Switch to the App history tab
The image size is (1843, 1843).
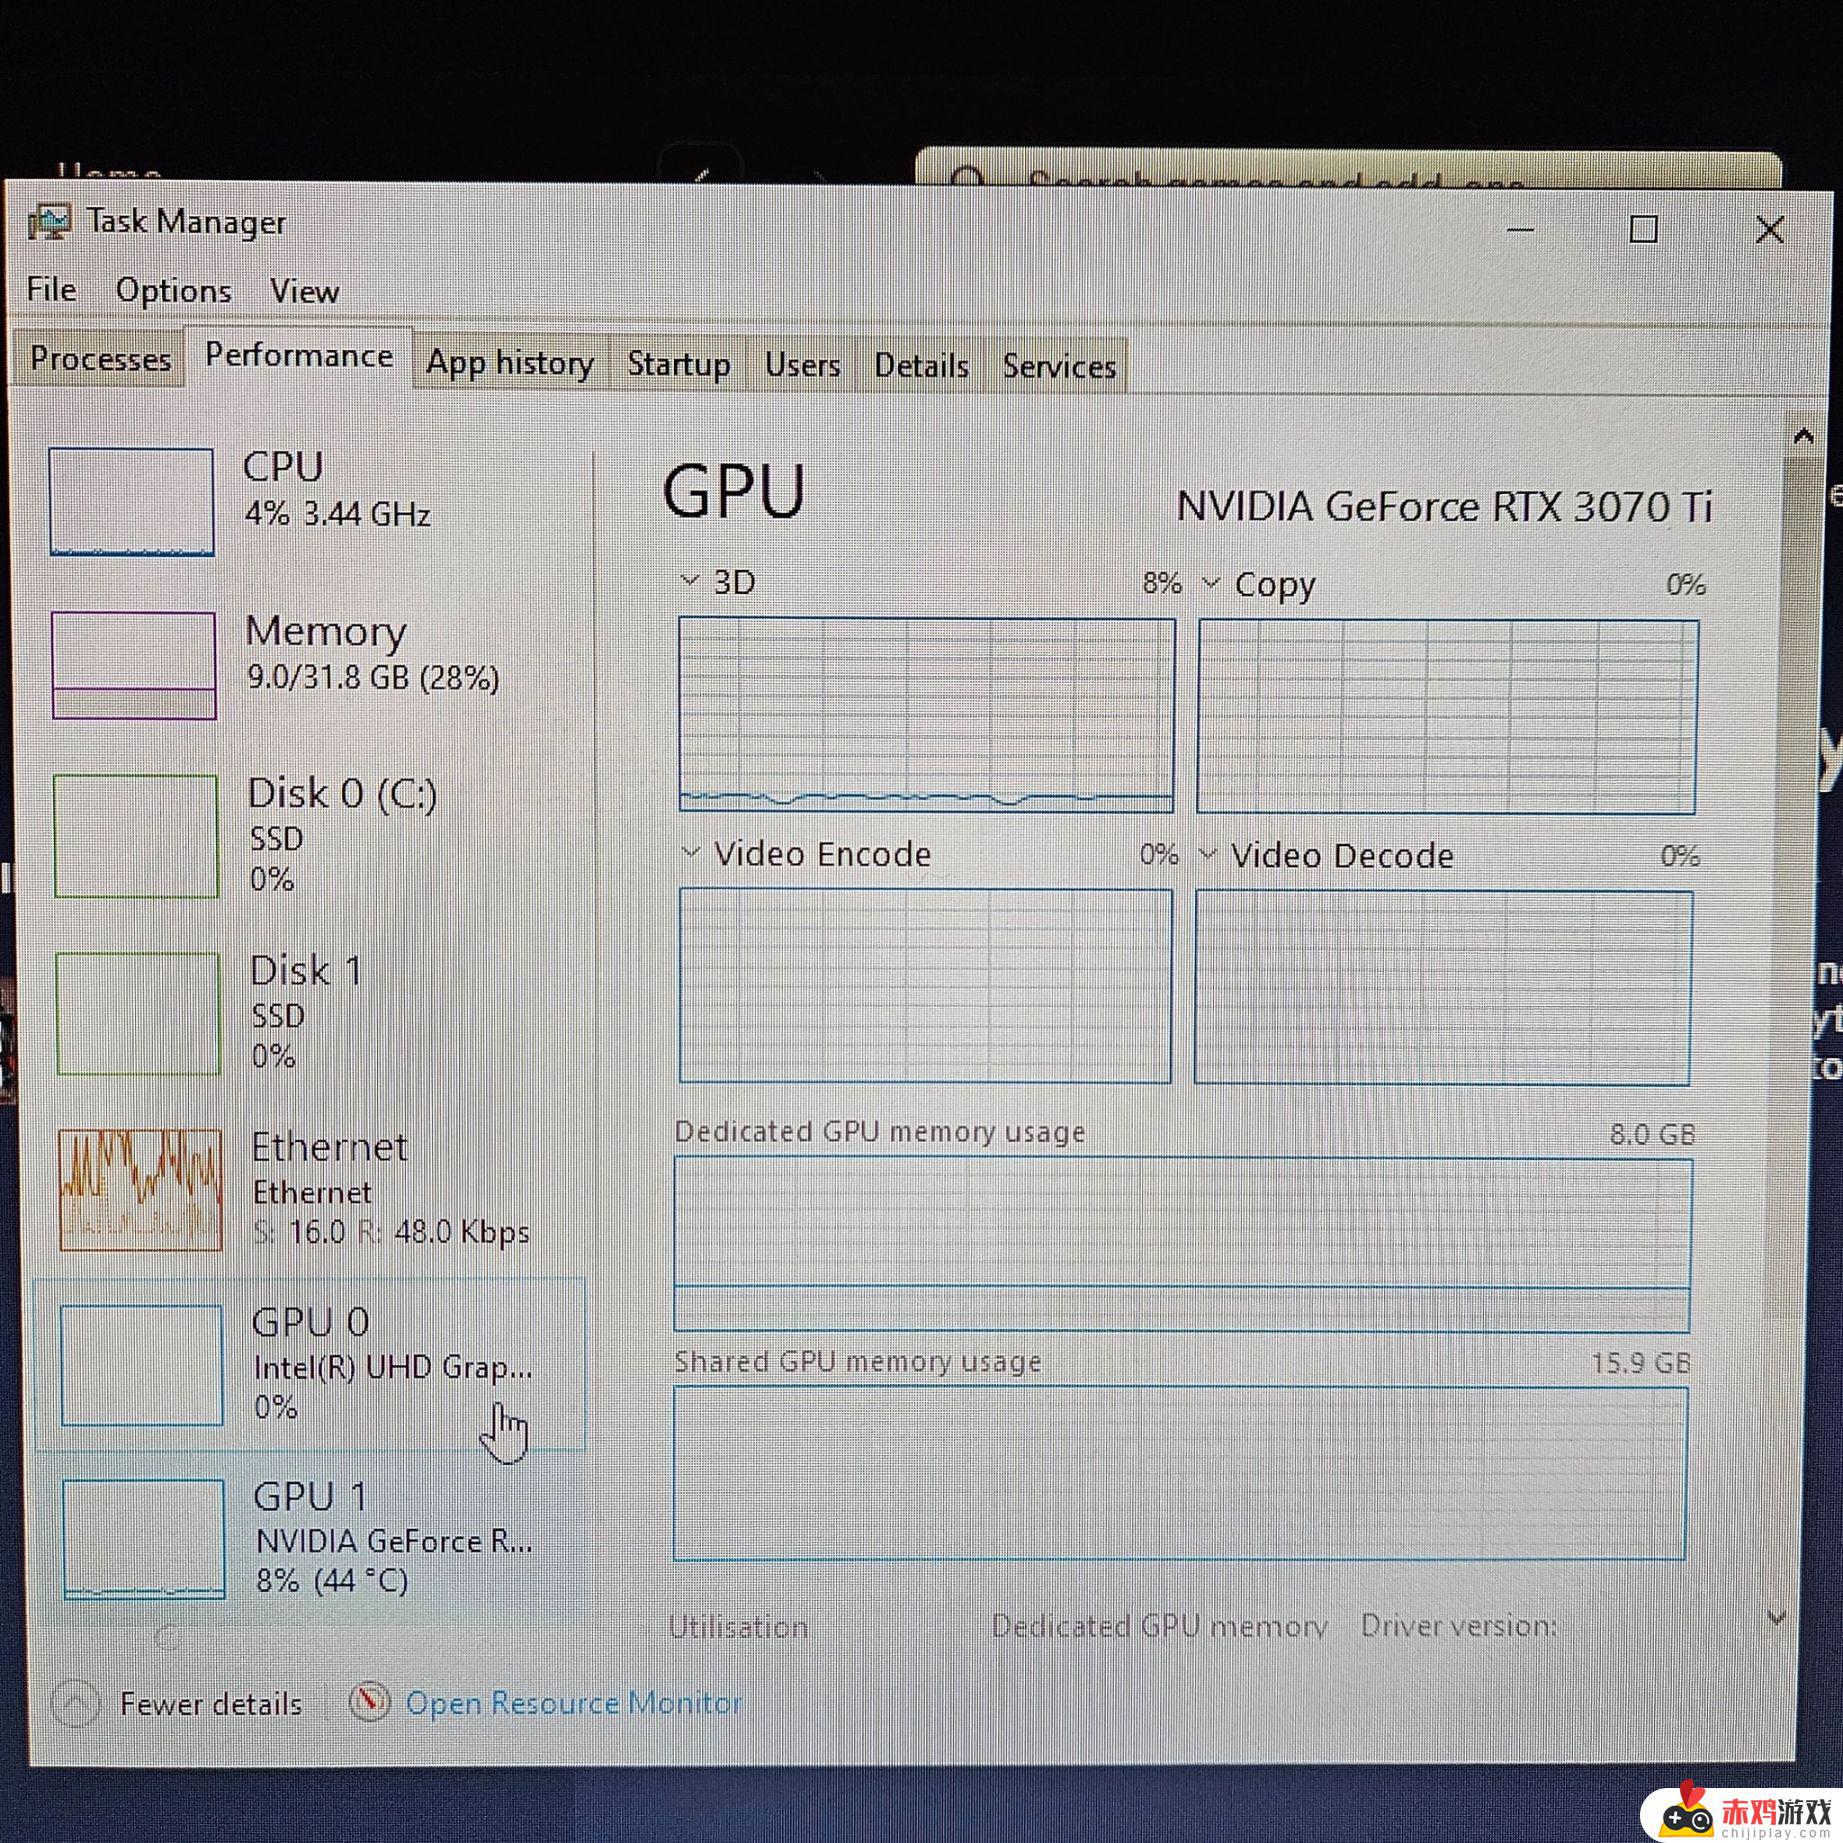point(510,362)
